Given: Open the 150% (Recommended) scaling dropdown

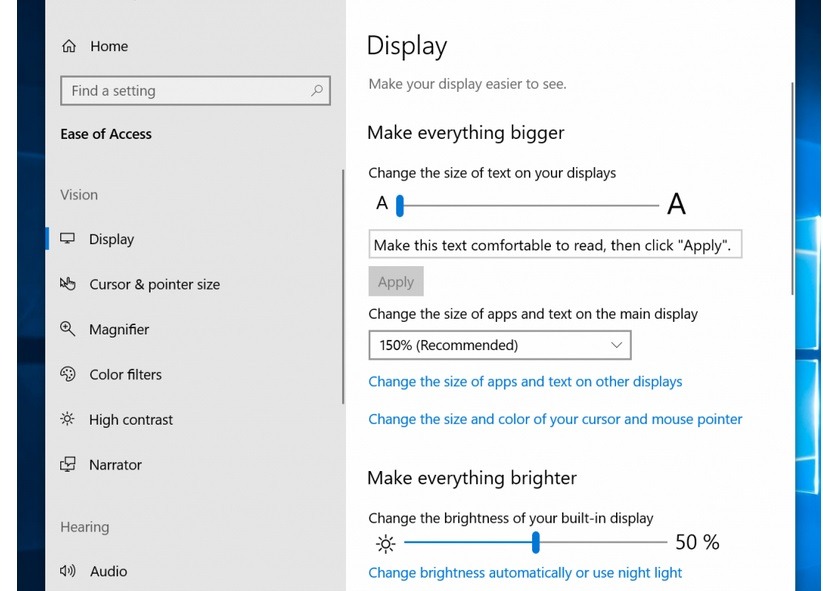Looking at the screenshot, I should 500,345.
